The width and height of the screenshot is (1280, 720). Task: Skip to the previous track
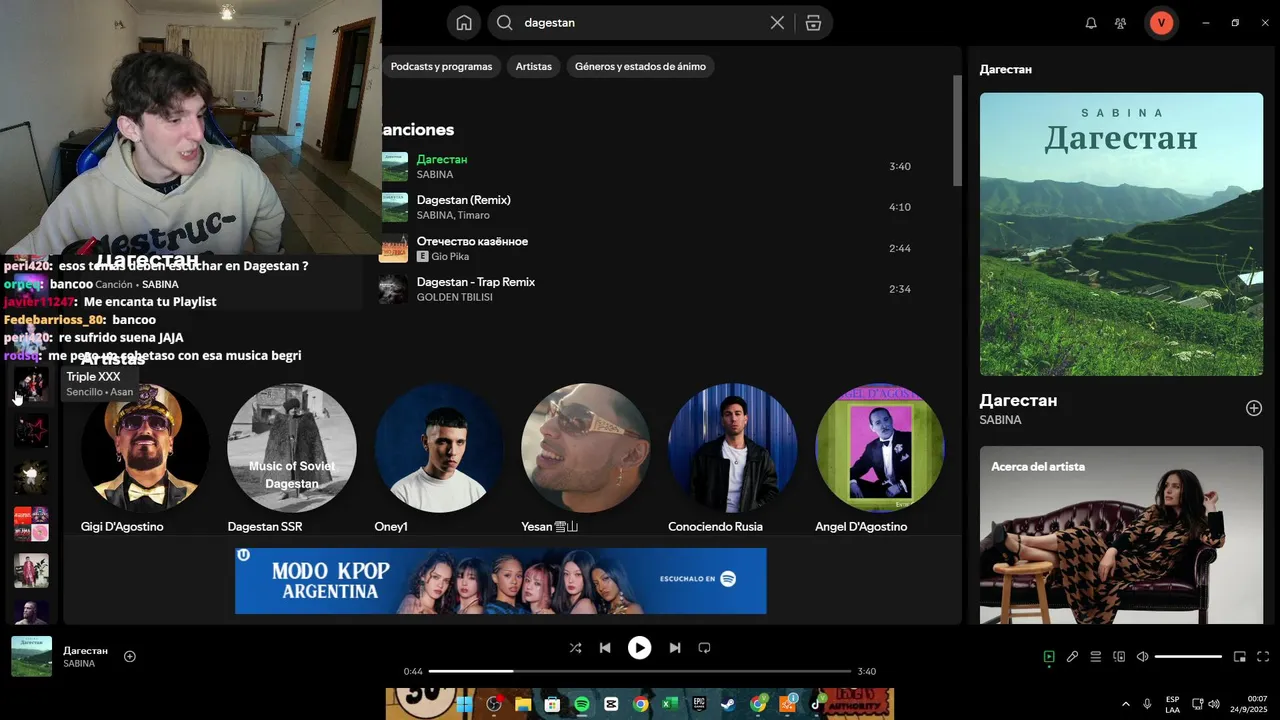[x=605, y=648]
